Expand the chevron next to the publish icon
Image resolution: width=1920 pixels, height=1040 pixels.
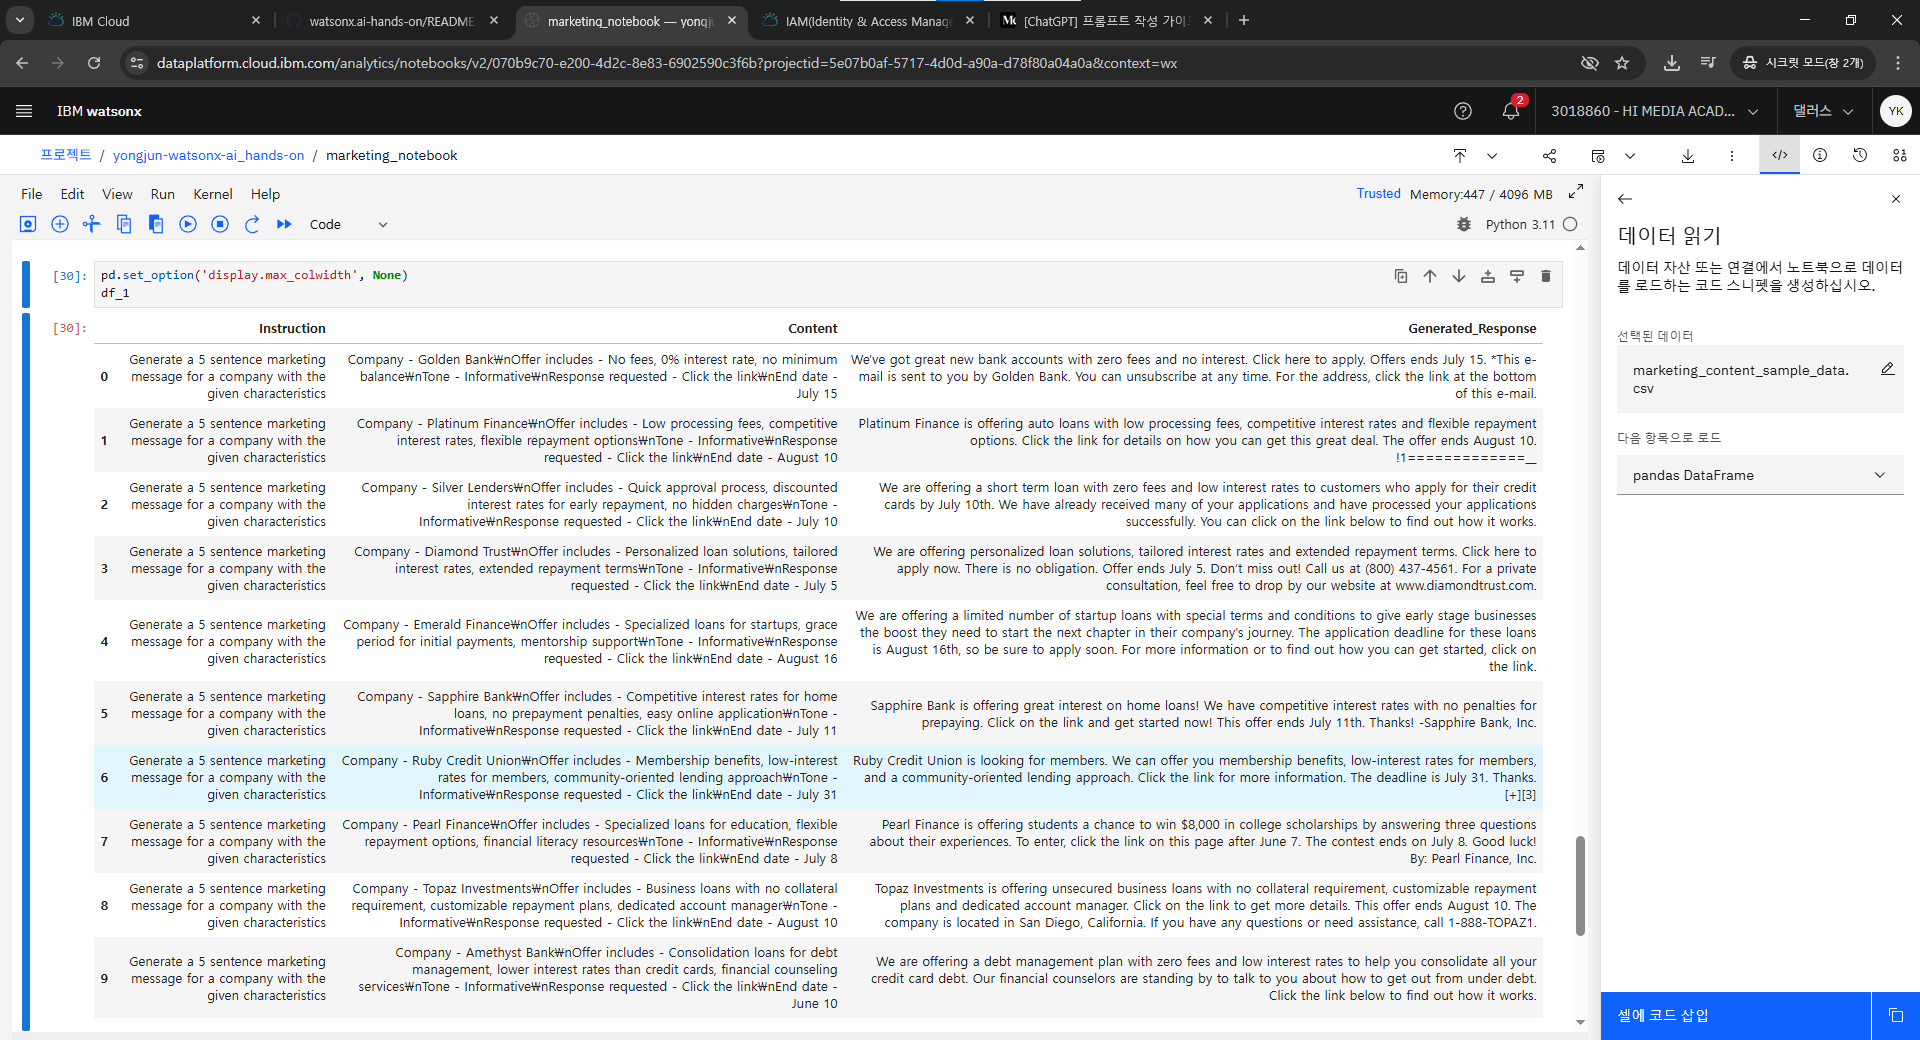coord(1492,155)
